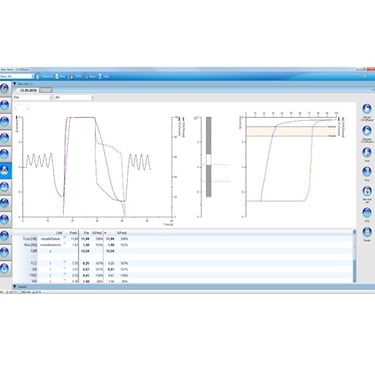Open the column dropdown arrow in results table header
The width and height of the screenshot is (375, 380).
105,233
